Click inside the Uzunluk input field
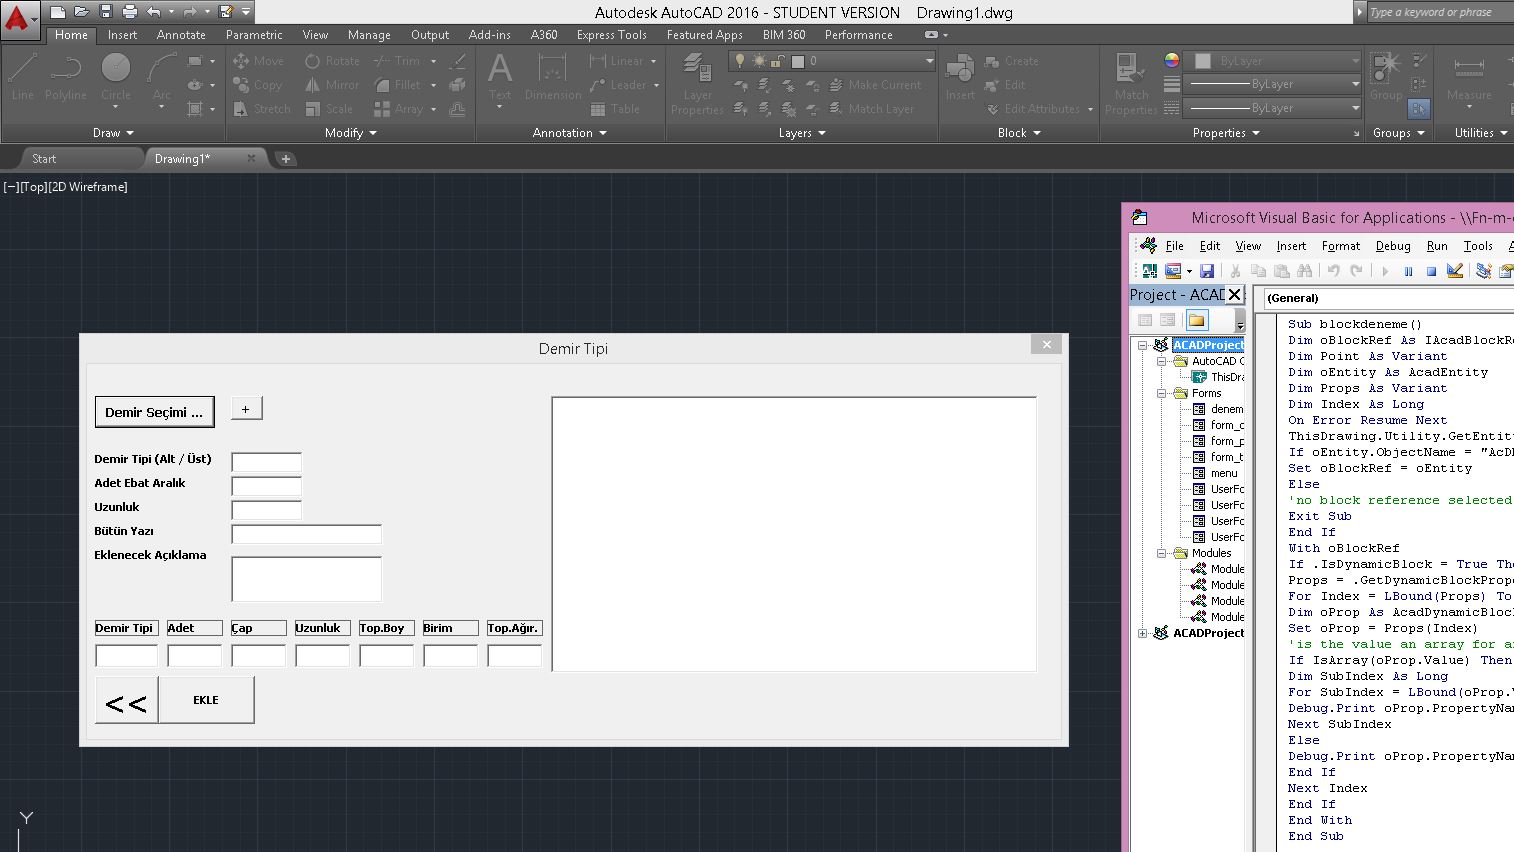 coord(265,509)
